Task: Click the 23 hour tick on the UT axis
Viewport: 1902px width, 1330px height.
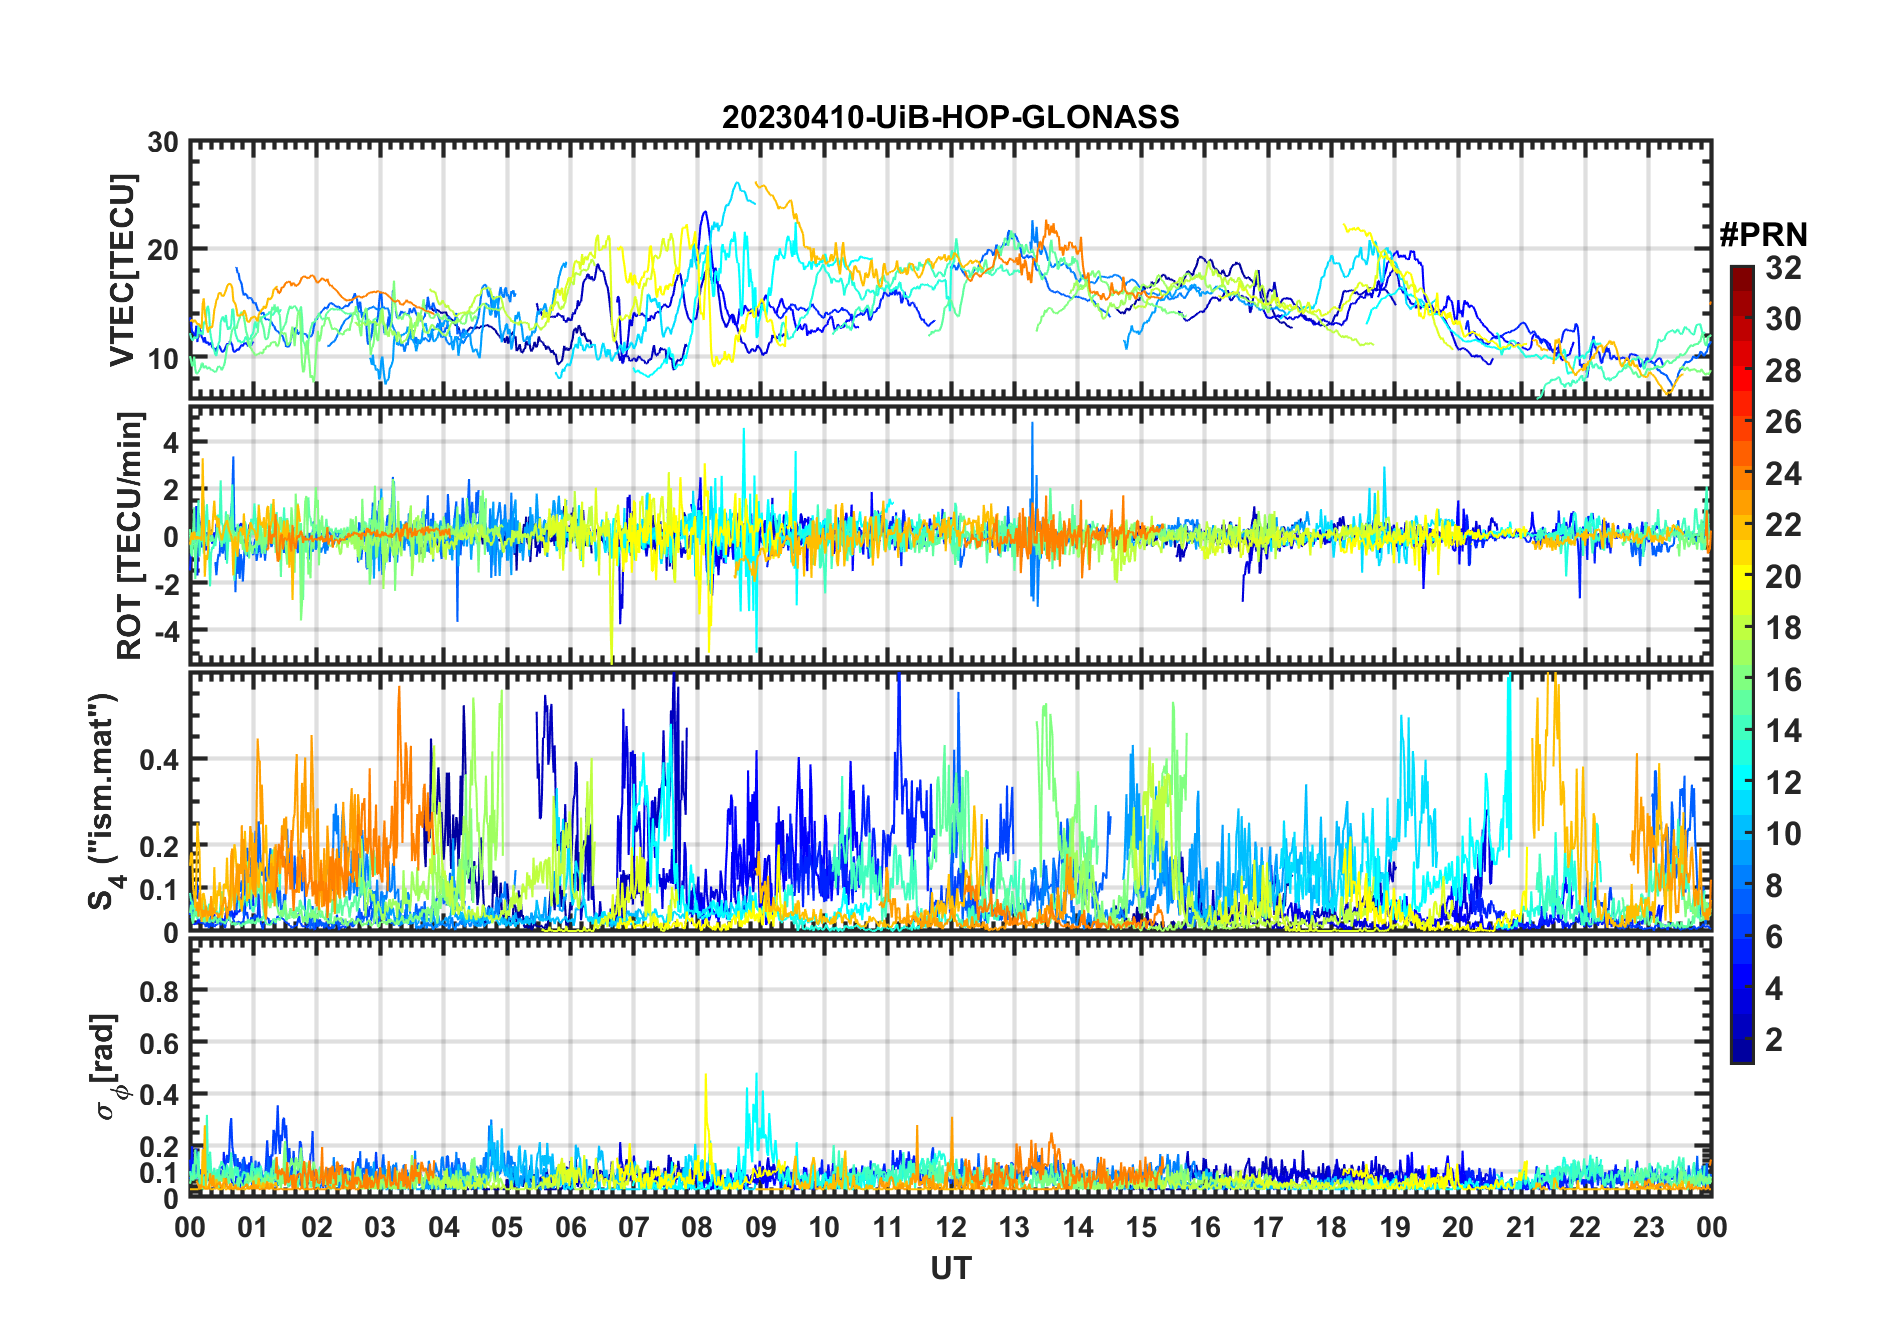Action: [1648, 1227]
